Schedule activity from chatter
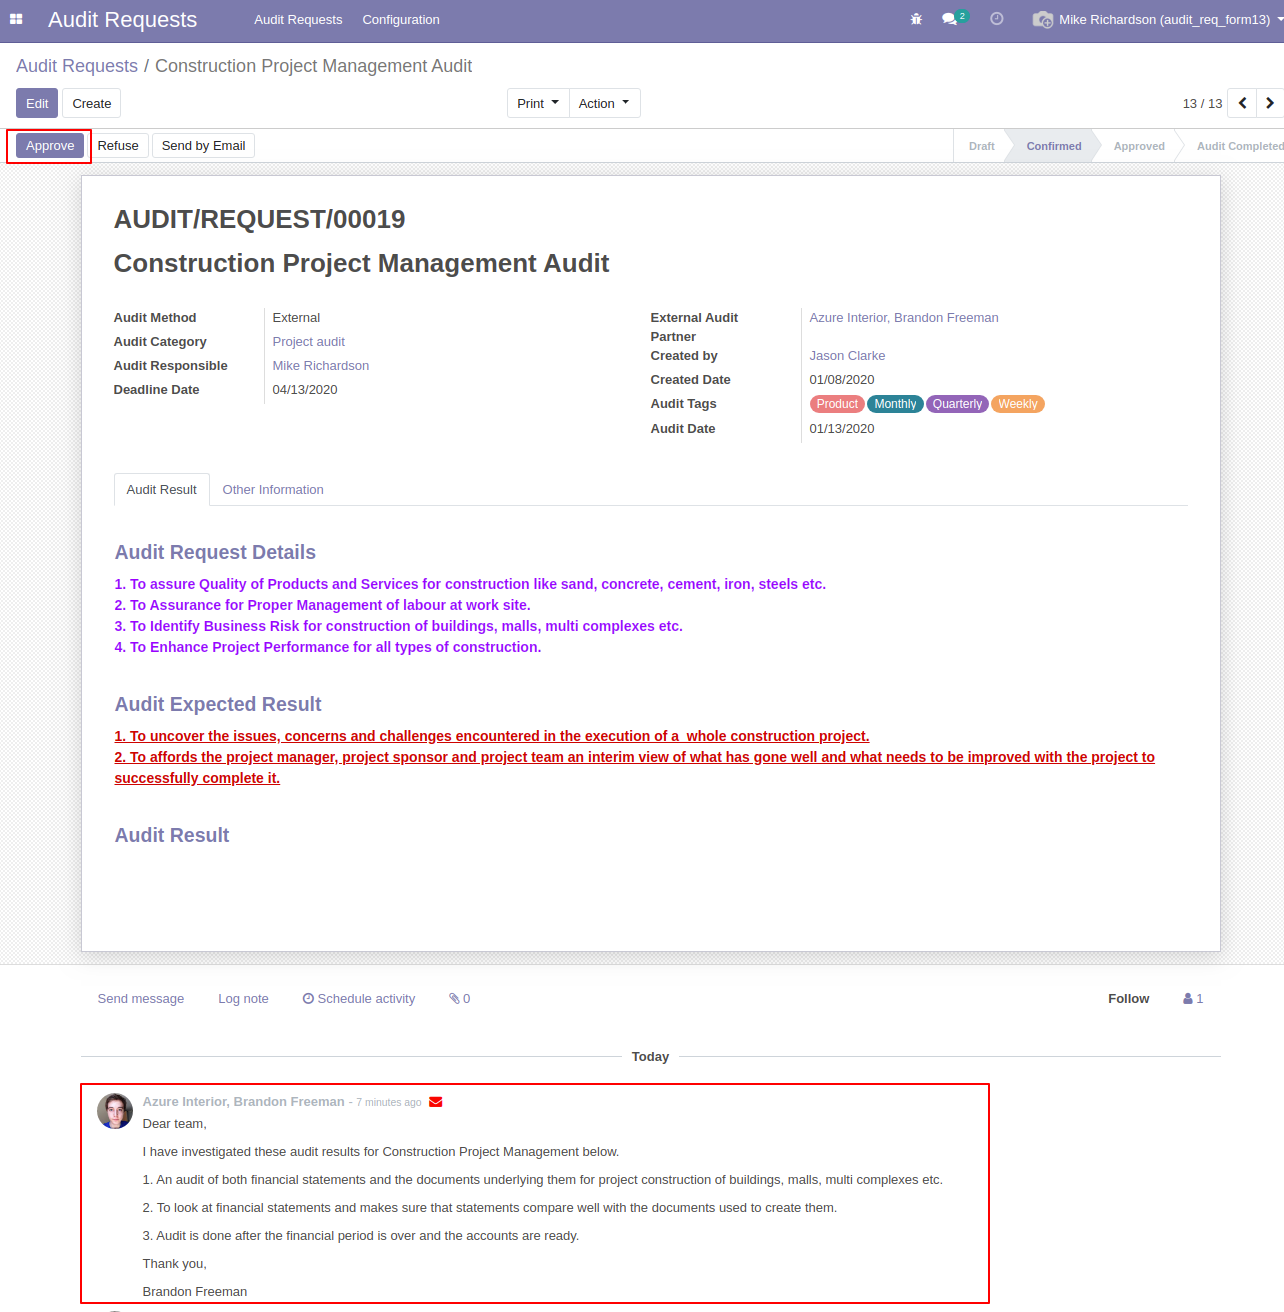The width and height of the screenshot is (1284, 1312). tap(359, 998)
